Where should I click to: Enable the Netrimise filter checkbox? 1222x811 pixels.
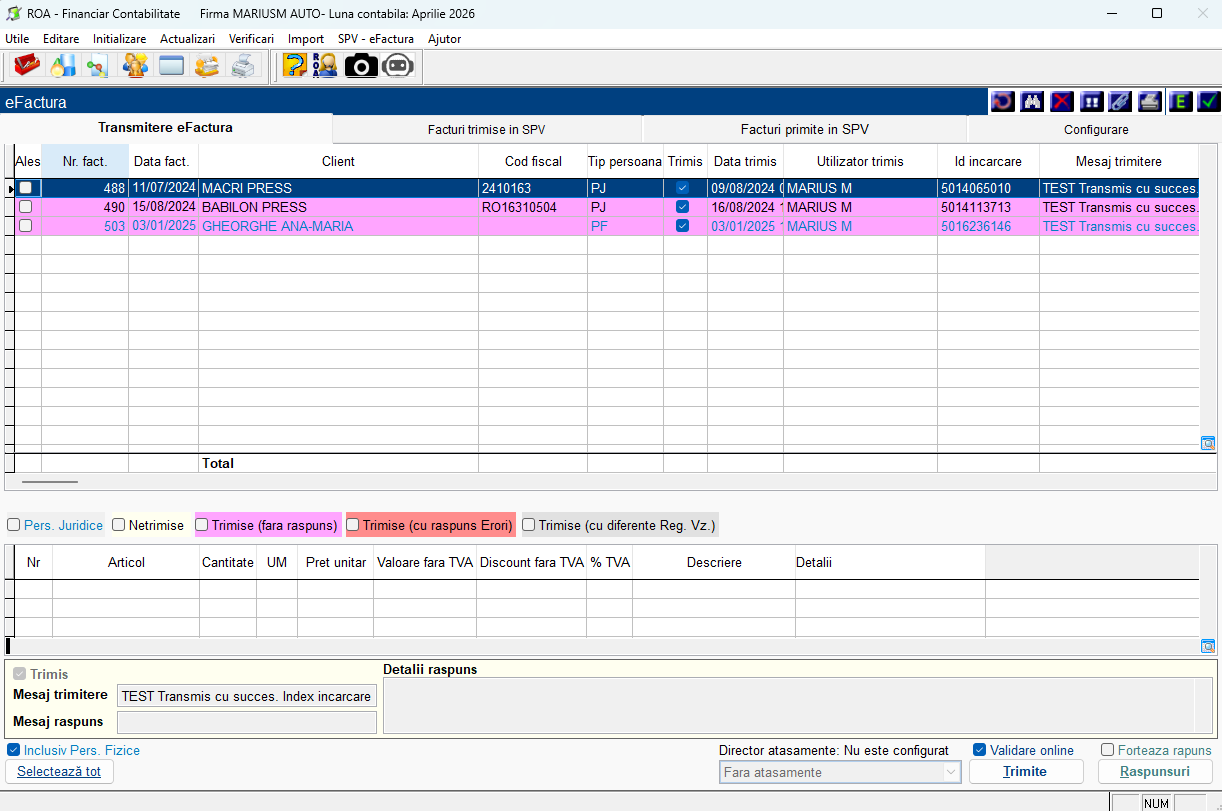click(x=118, y=525)
